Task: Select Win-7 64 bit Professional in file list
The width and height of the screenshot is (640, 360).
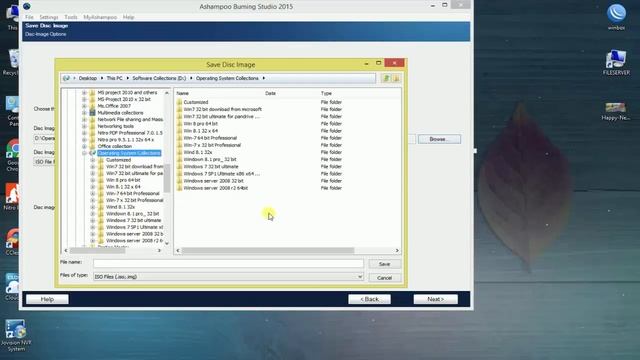Action: (210, 138)
